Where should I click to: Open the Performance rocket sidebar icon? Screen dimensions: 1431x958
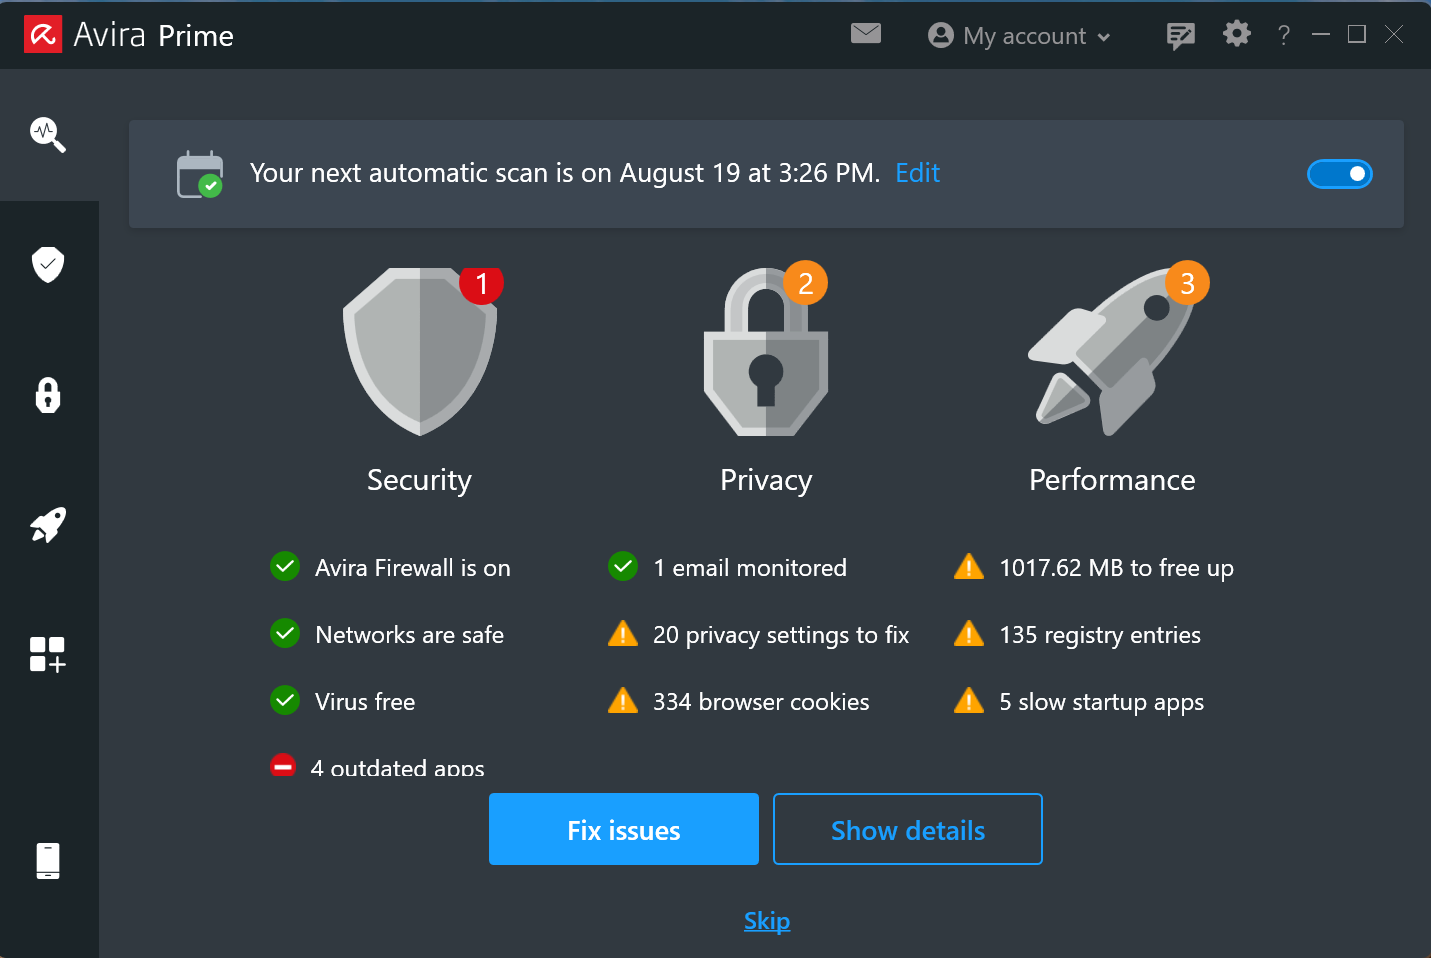point(48,525)
